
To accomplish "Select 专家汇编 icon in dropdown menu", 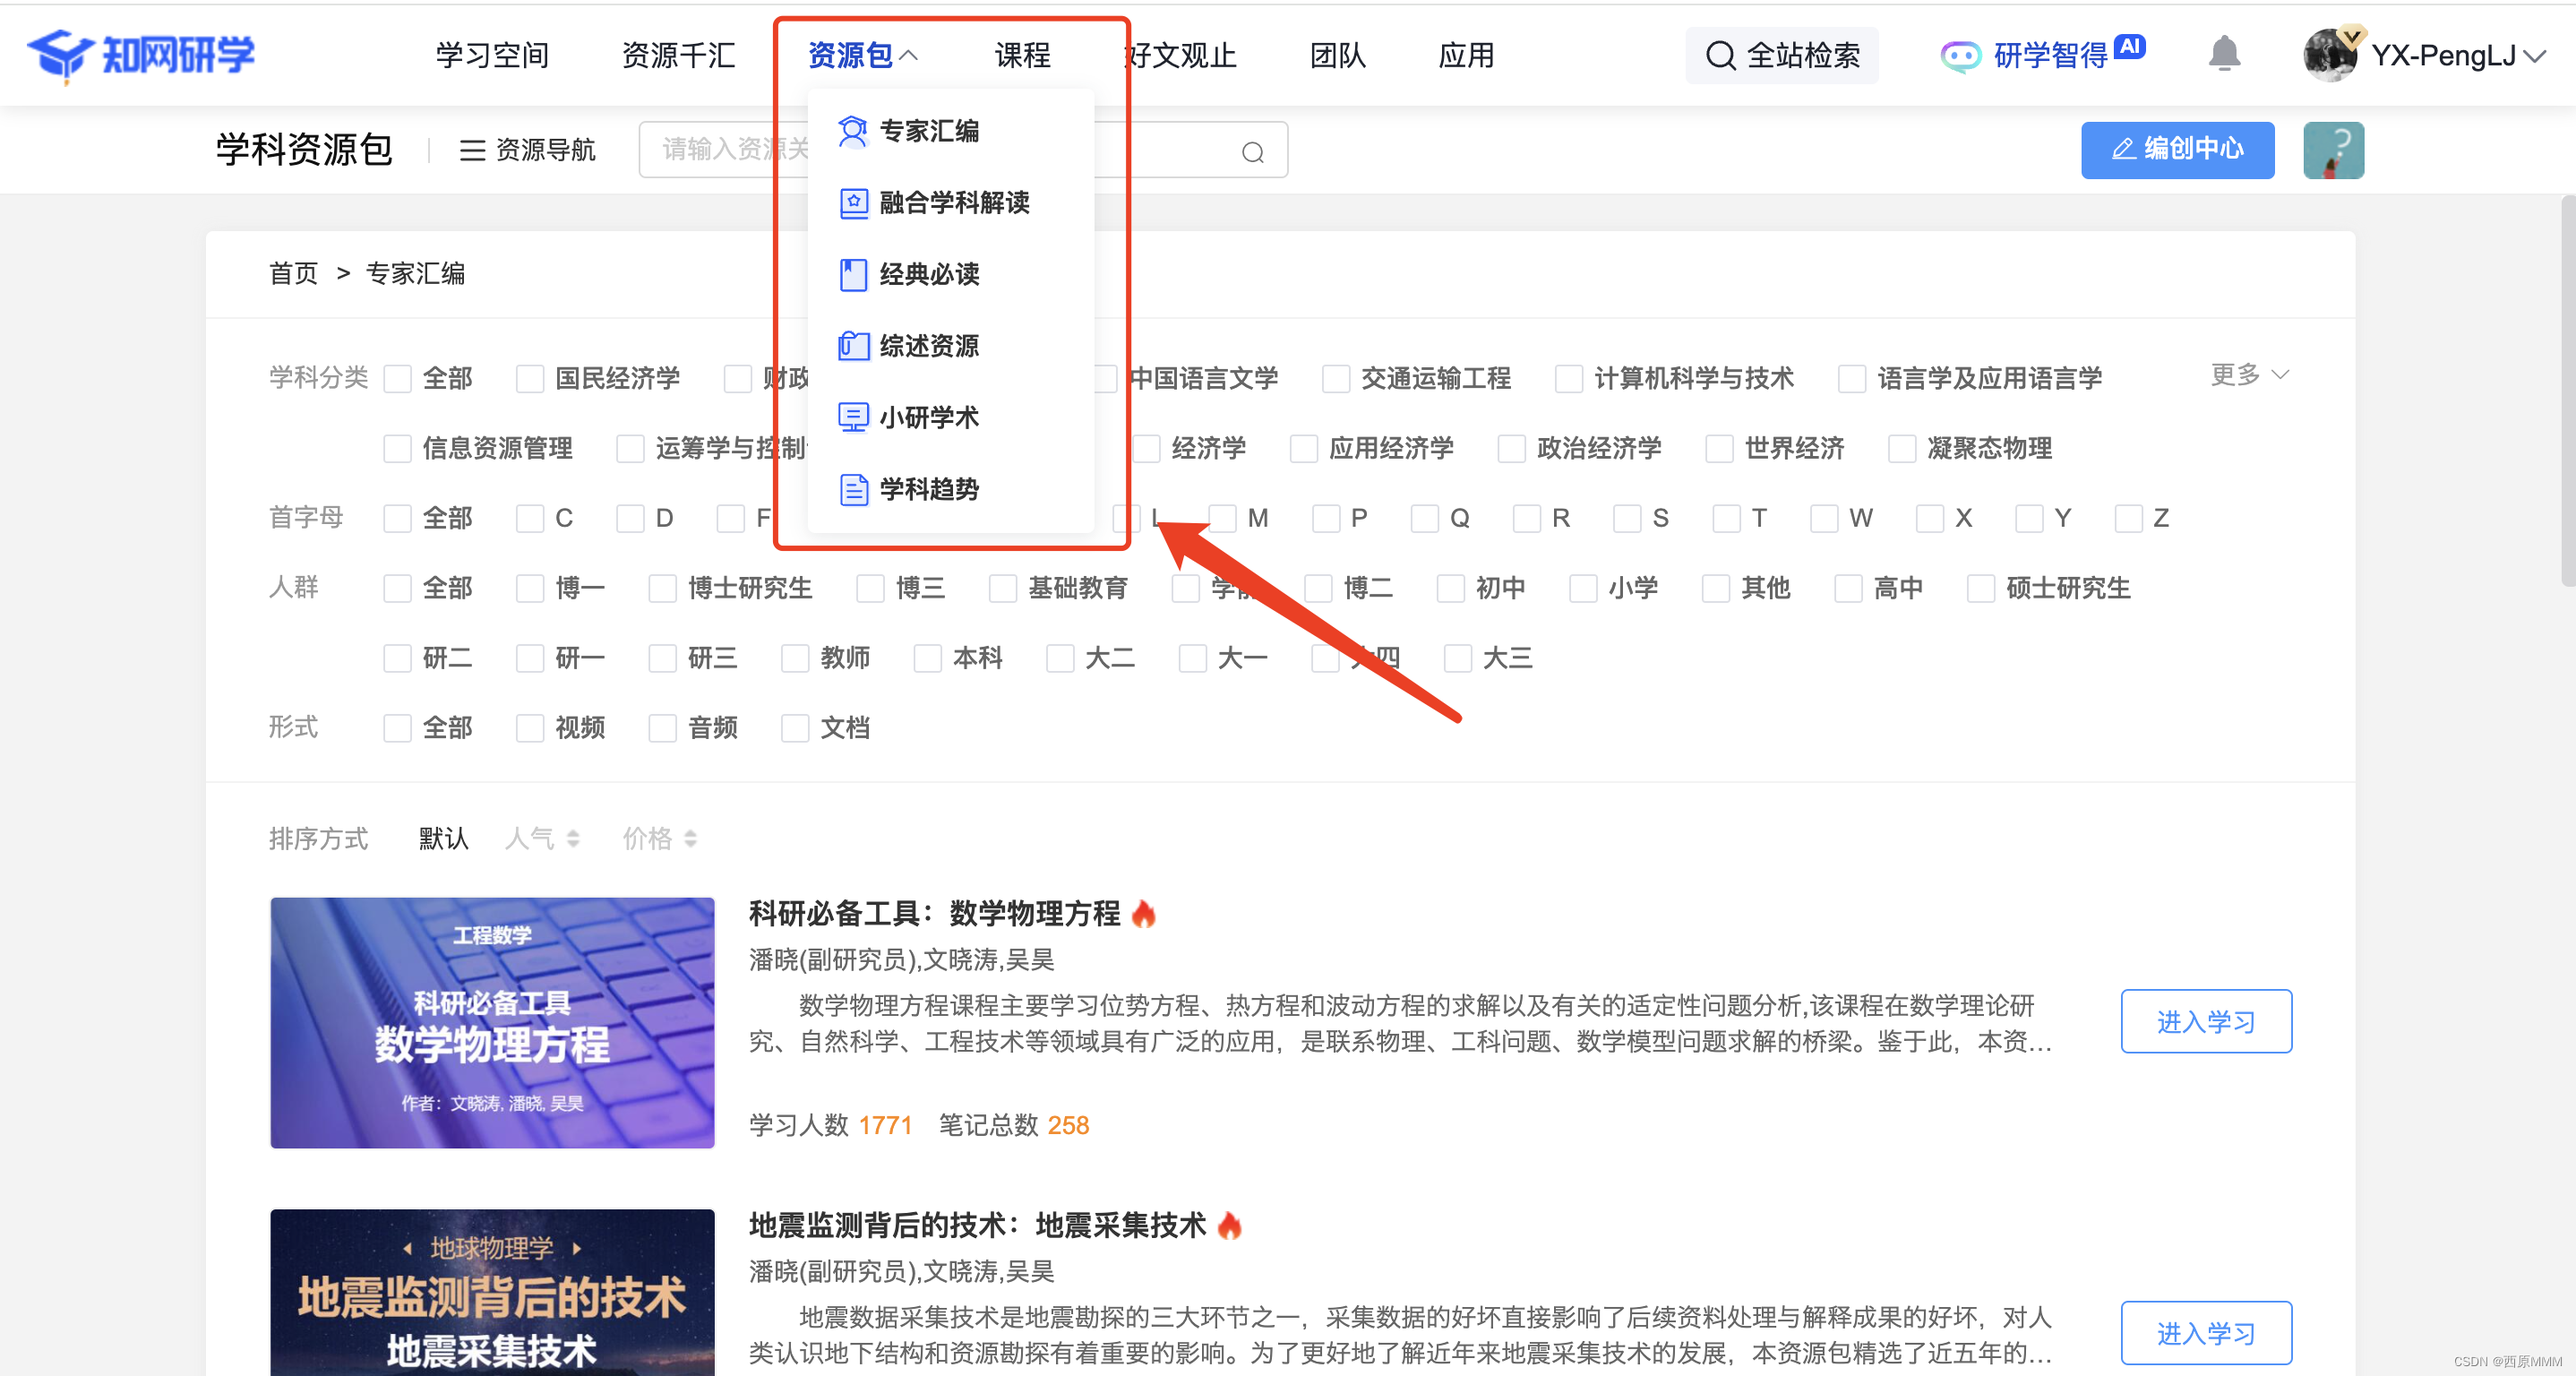I will click(853, 131).
